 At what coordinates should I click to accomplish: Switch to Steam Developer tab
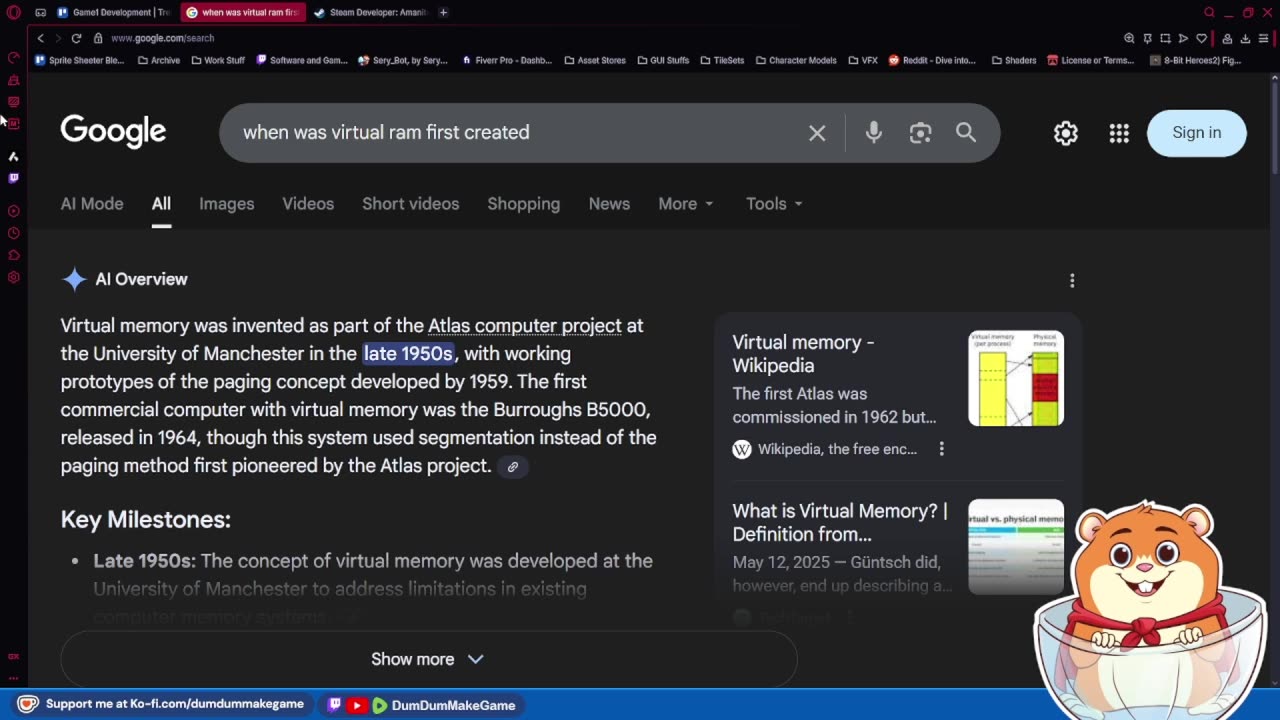[371, 12]
